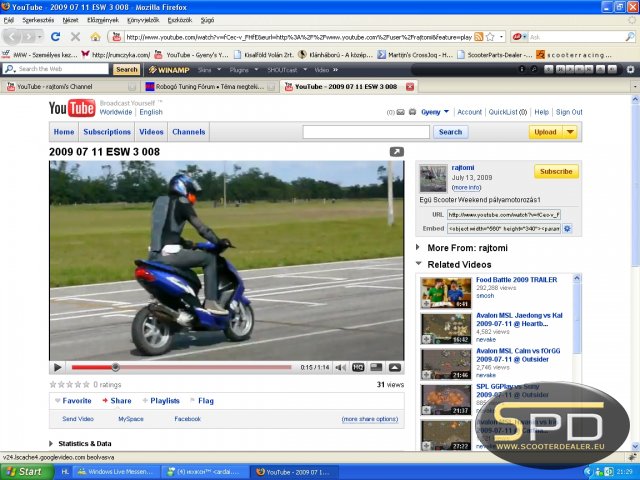Mute the video volume speaker icon
Image resolution: width=640 pixels, height=480 pixels.
point(341,368)
